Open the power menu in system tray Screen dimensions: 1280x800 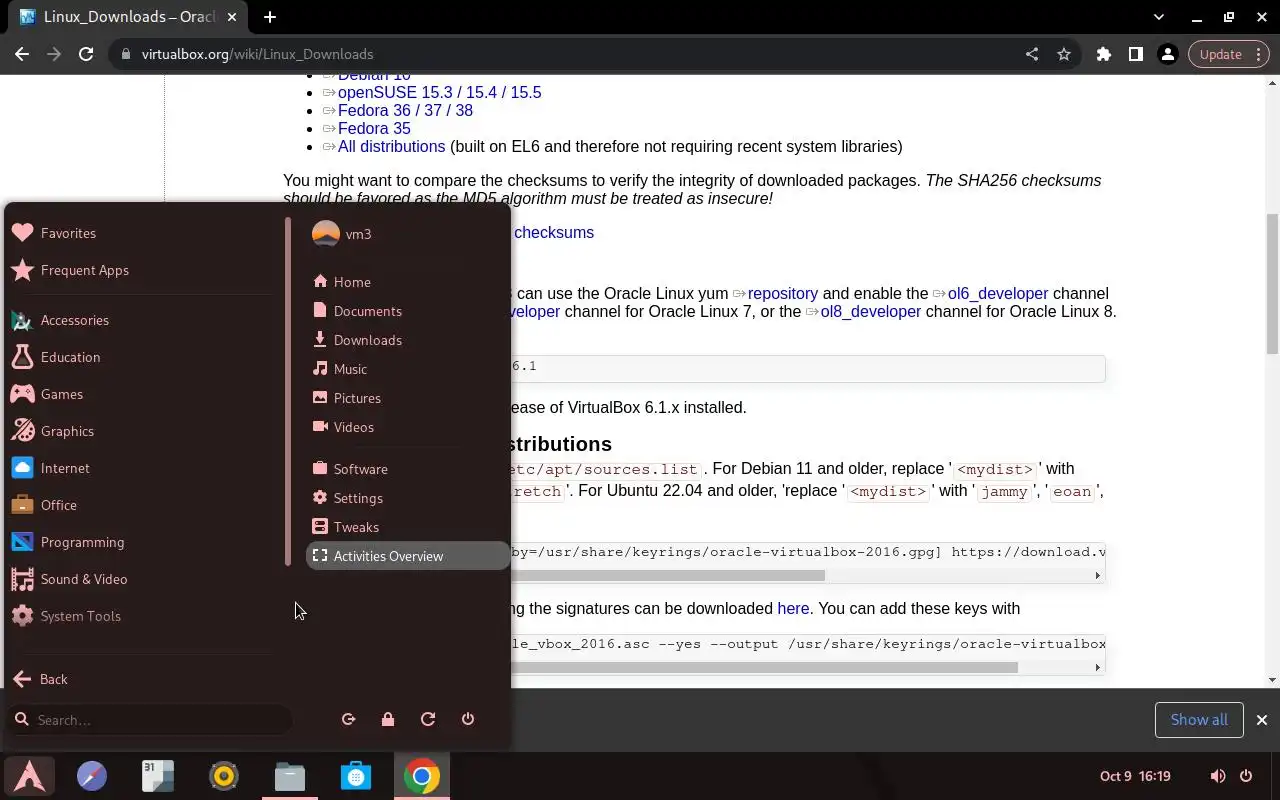(1246, 776)
